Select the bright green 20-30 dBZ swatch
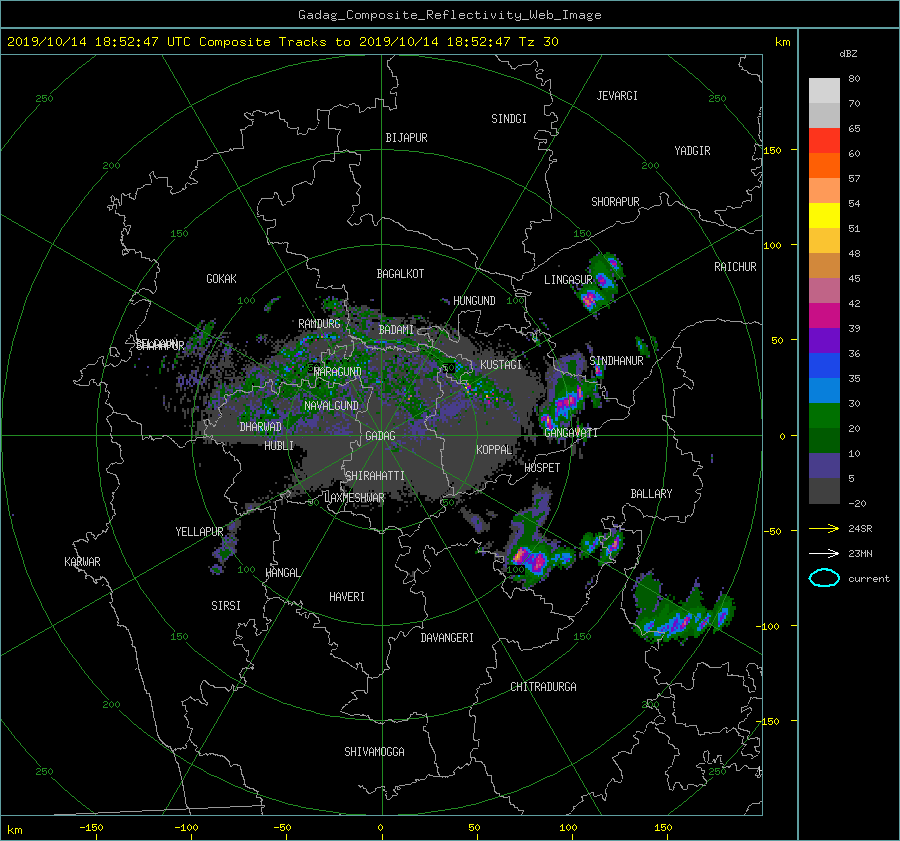The width and height of the screenshot is (900, 841). pos(824,415)
